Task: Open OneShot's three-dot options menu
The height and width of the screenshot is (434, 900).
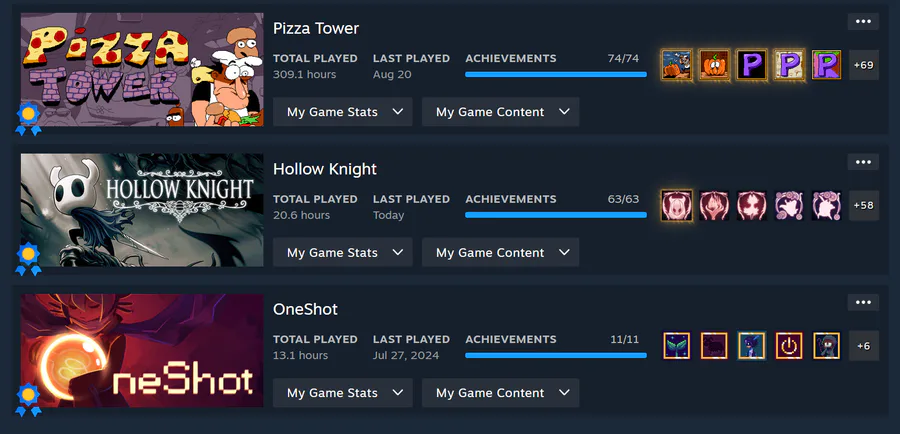Action: [x=863, y=303]
